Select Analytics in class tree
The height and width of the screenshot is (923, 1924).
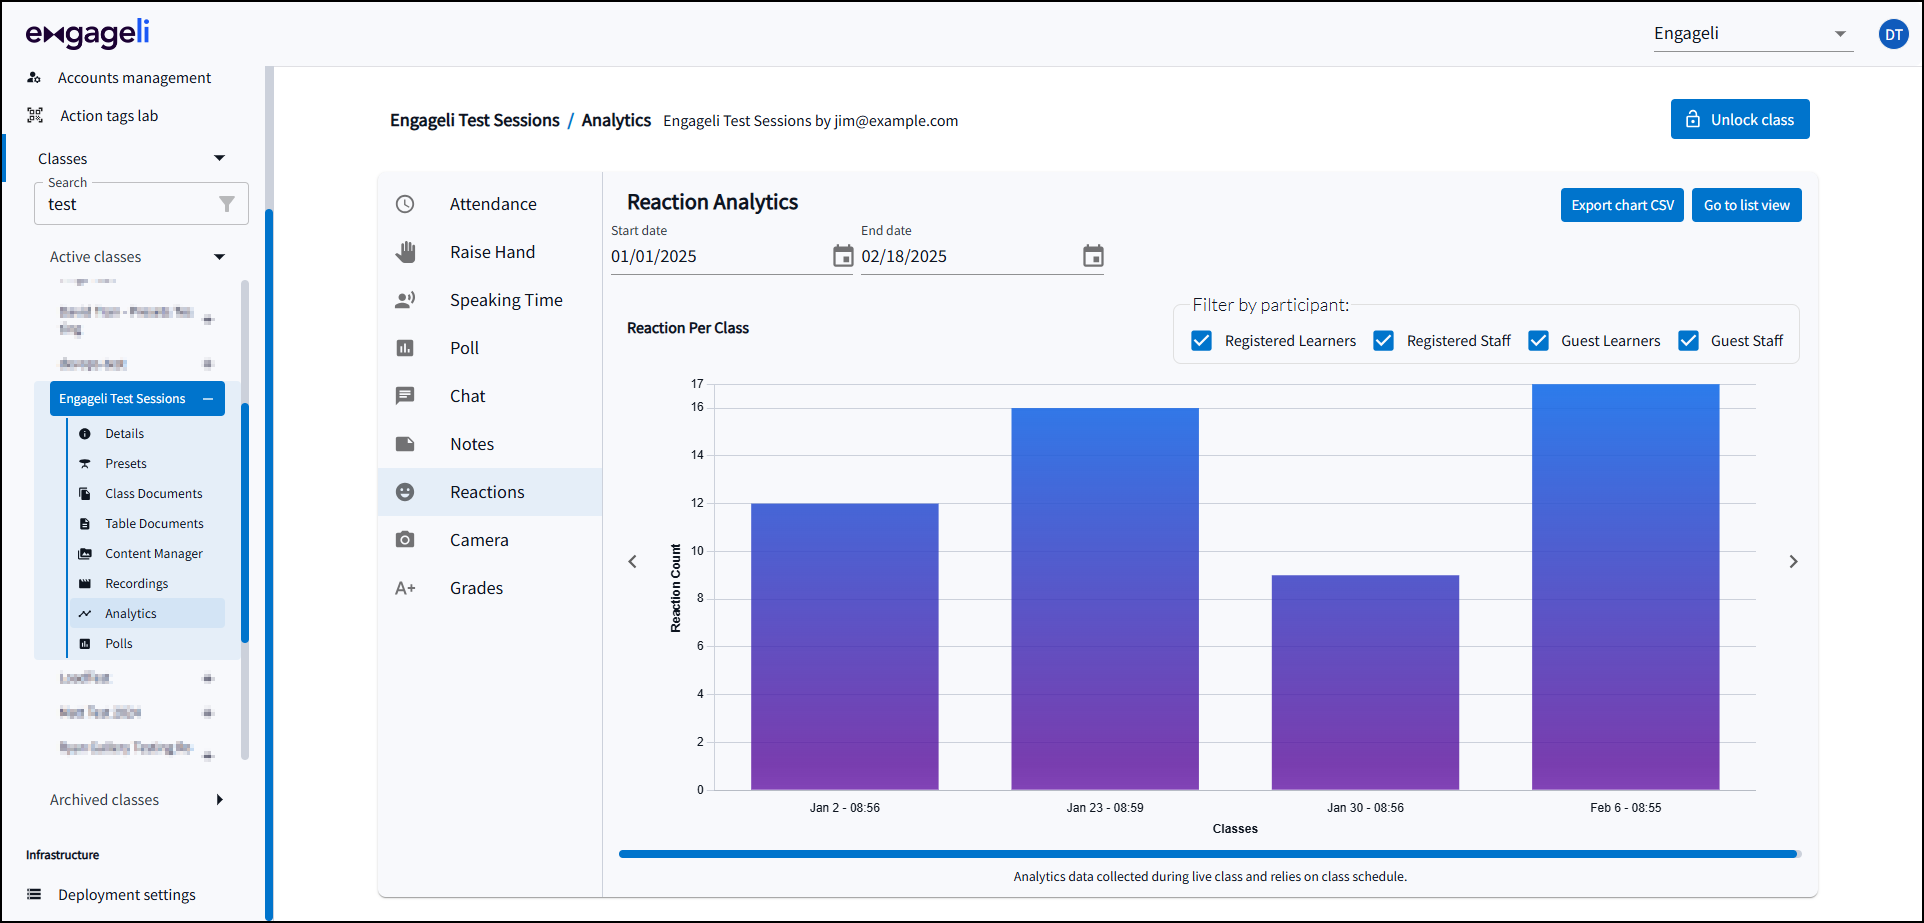point(147,614)
